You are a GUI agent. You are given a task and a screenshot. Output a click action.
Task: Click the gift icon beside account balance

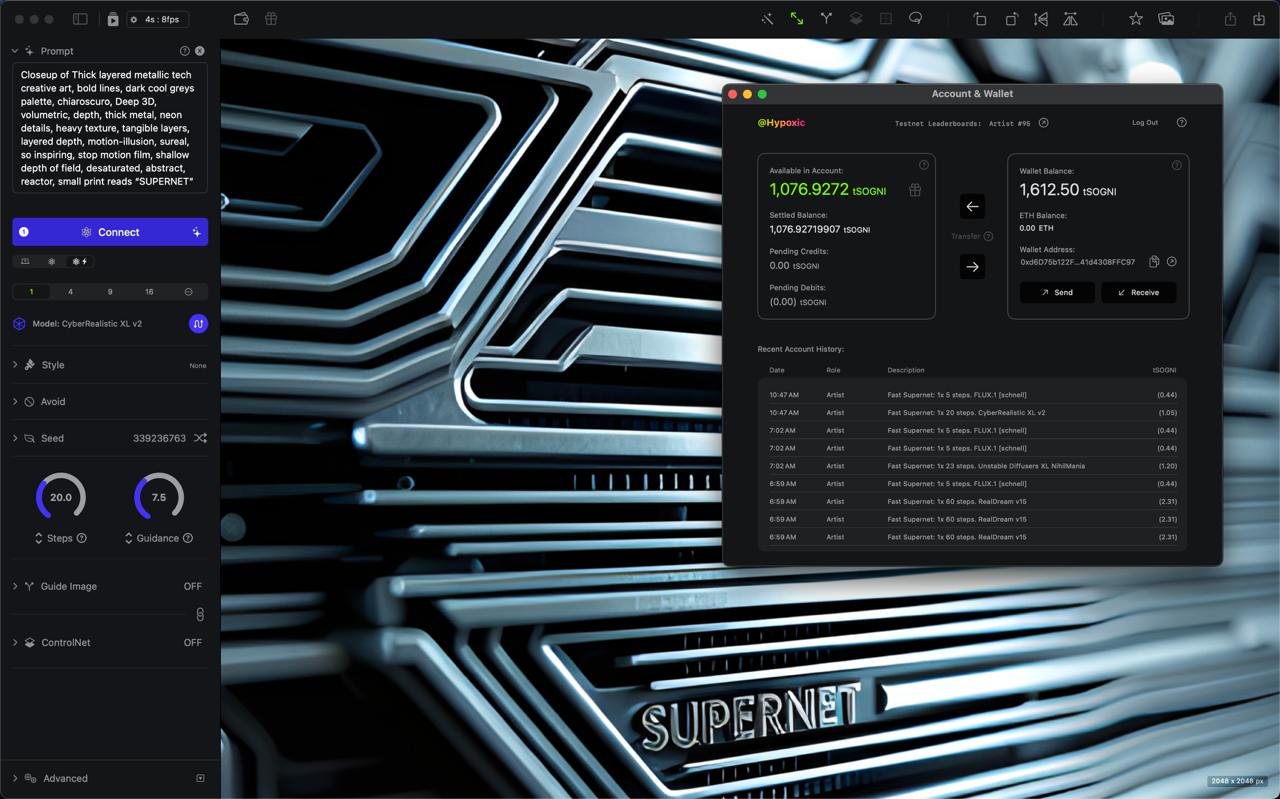point(914,189)
